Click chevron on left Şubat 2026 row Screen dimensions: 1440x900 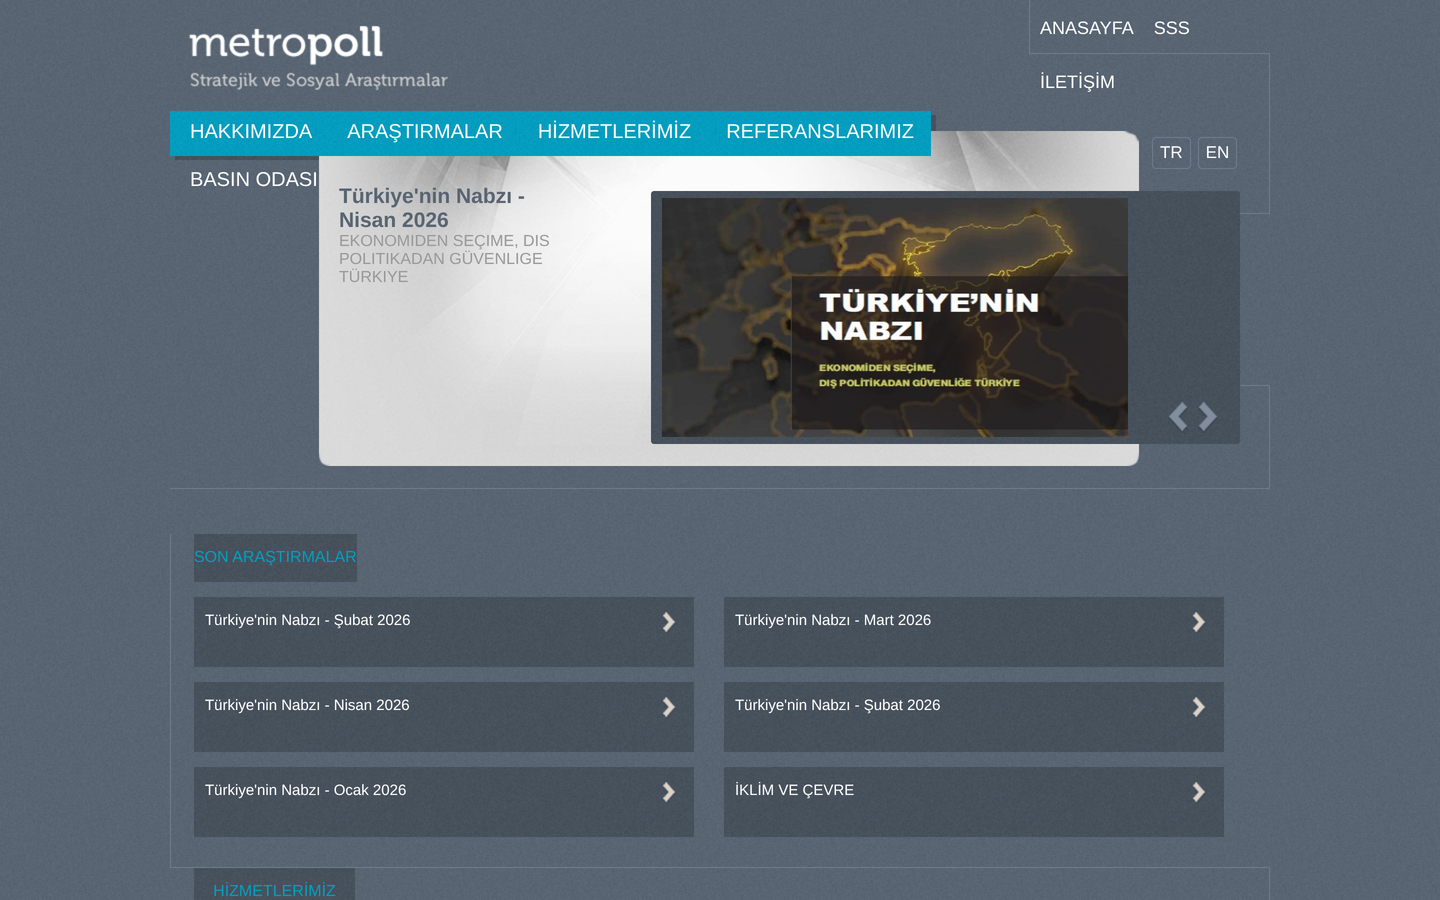click(669, 622)
